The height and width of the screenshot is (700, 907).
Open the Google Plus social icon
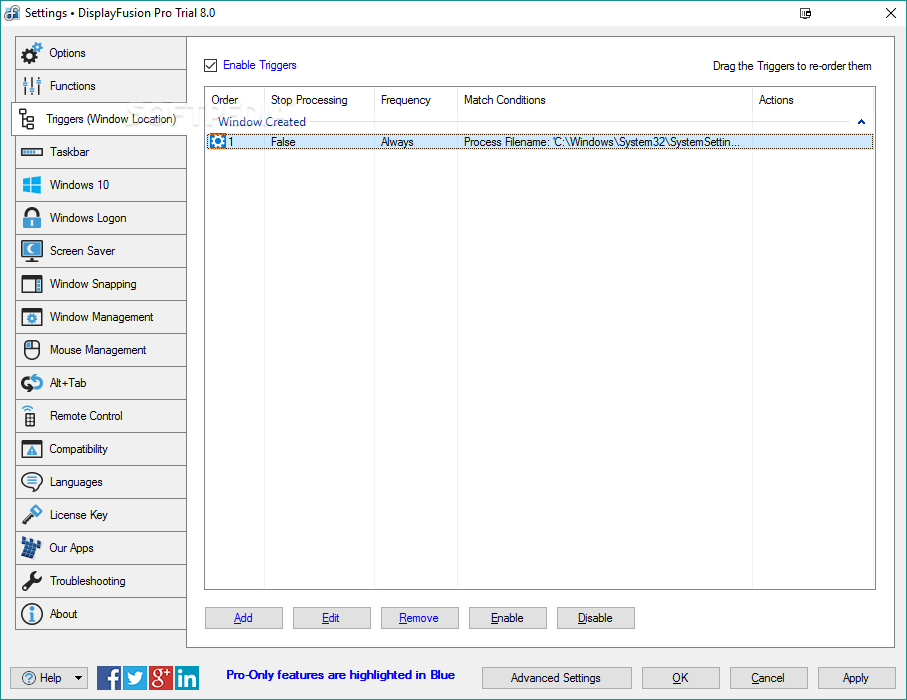pos(161,677)
